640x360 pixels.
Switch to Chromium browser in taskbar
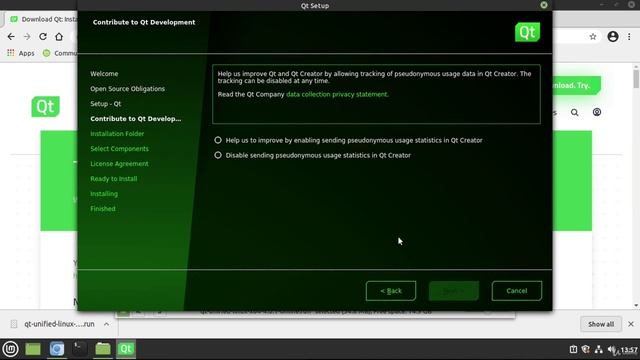point(57,349)
